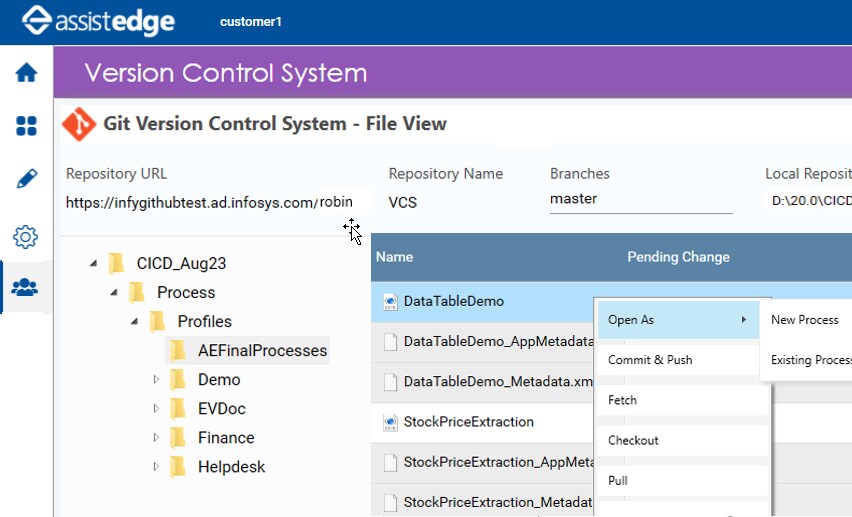Choose Pull in context menu
852x517 pixels.
pos(682,481)
